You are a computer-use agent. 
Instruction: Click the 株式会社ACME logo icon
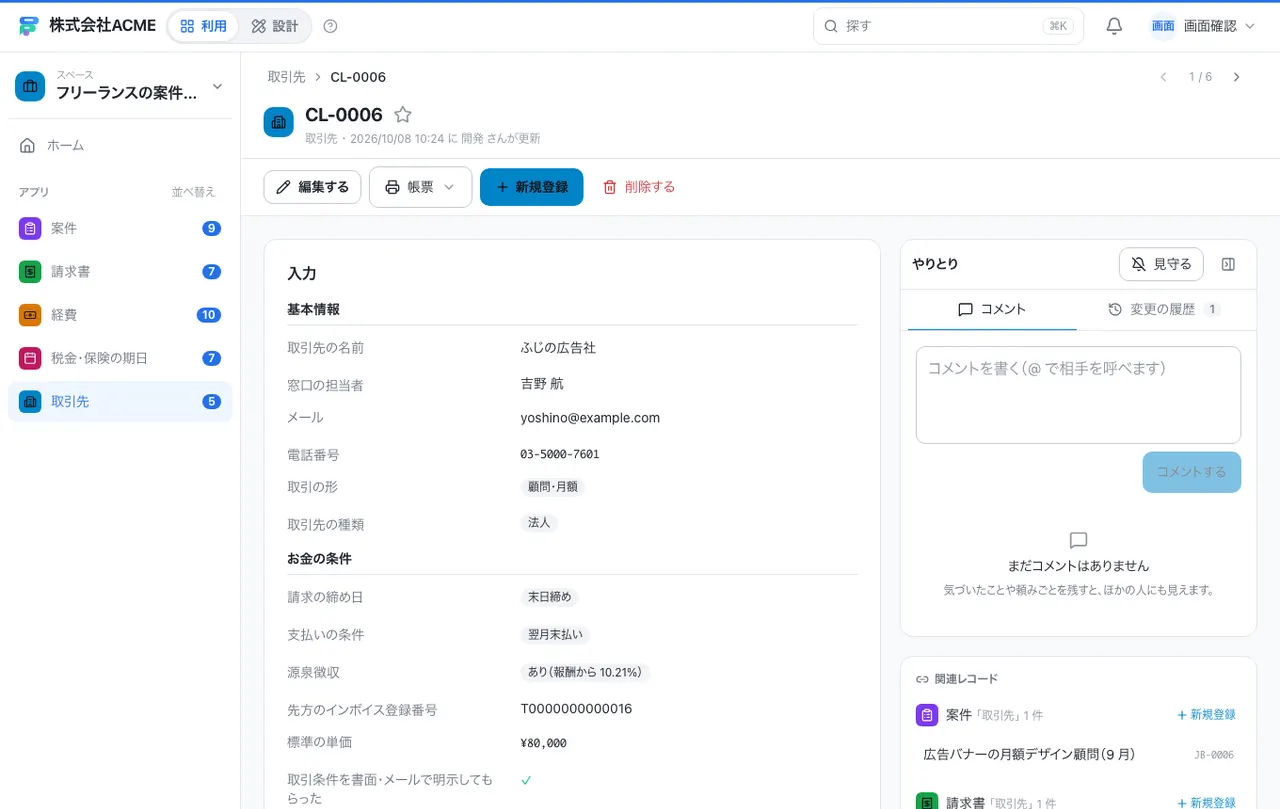point(29,26)
